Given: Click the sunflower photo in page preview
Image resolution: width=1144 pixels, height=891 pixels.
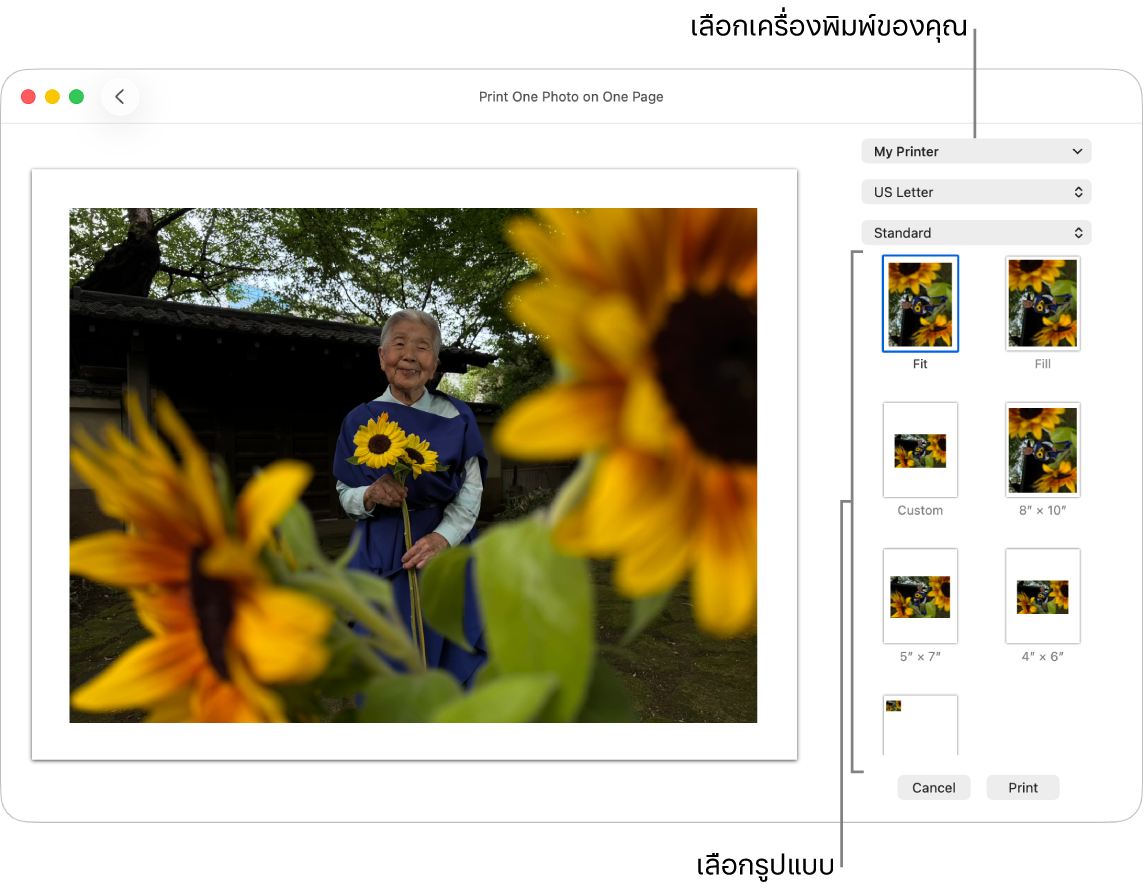Looking at the screenshot, I should [413, 465].
